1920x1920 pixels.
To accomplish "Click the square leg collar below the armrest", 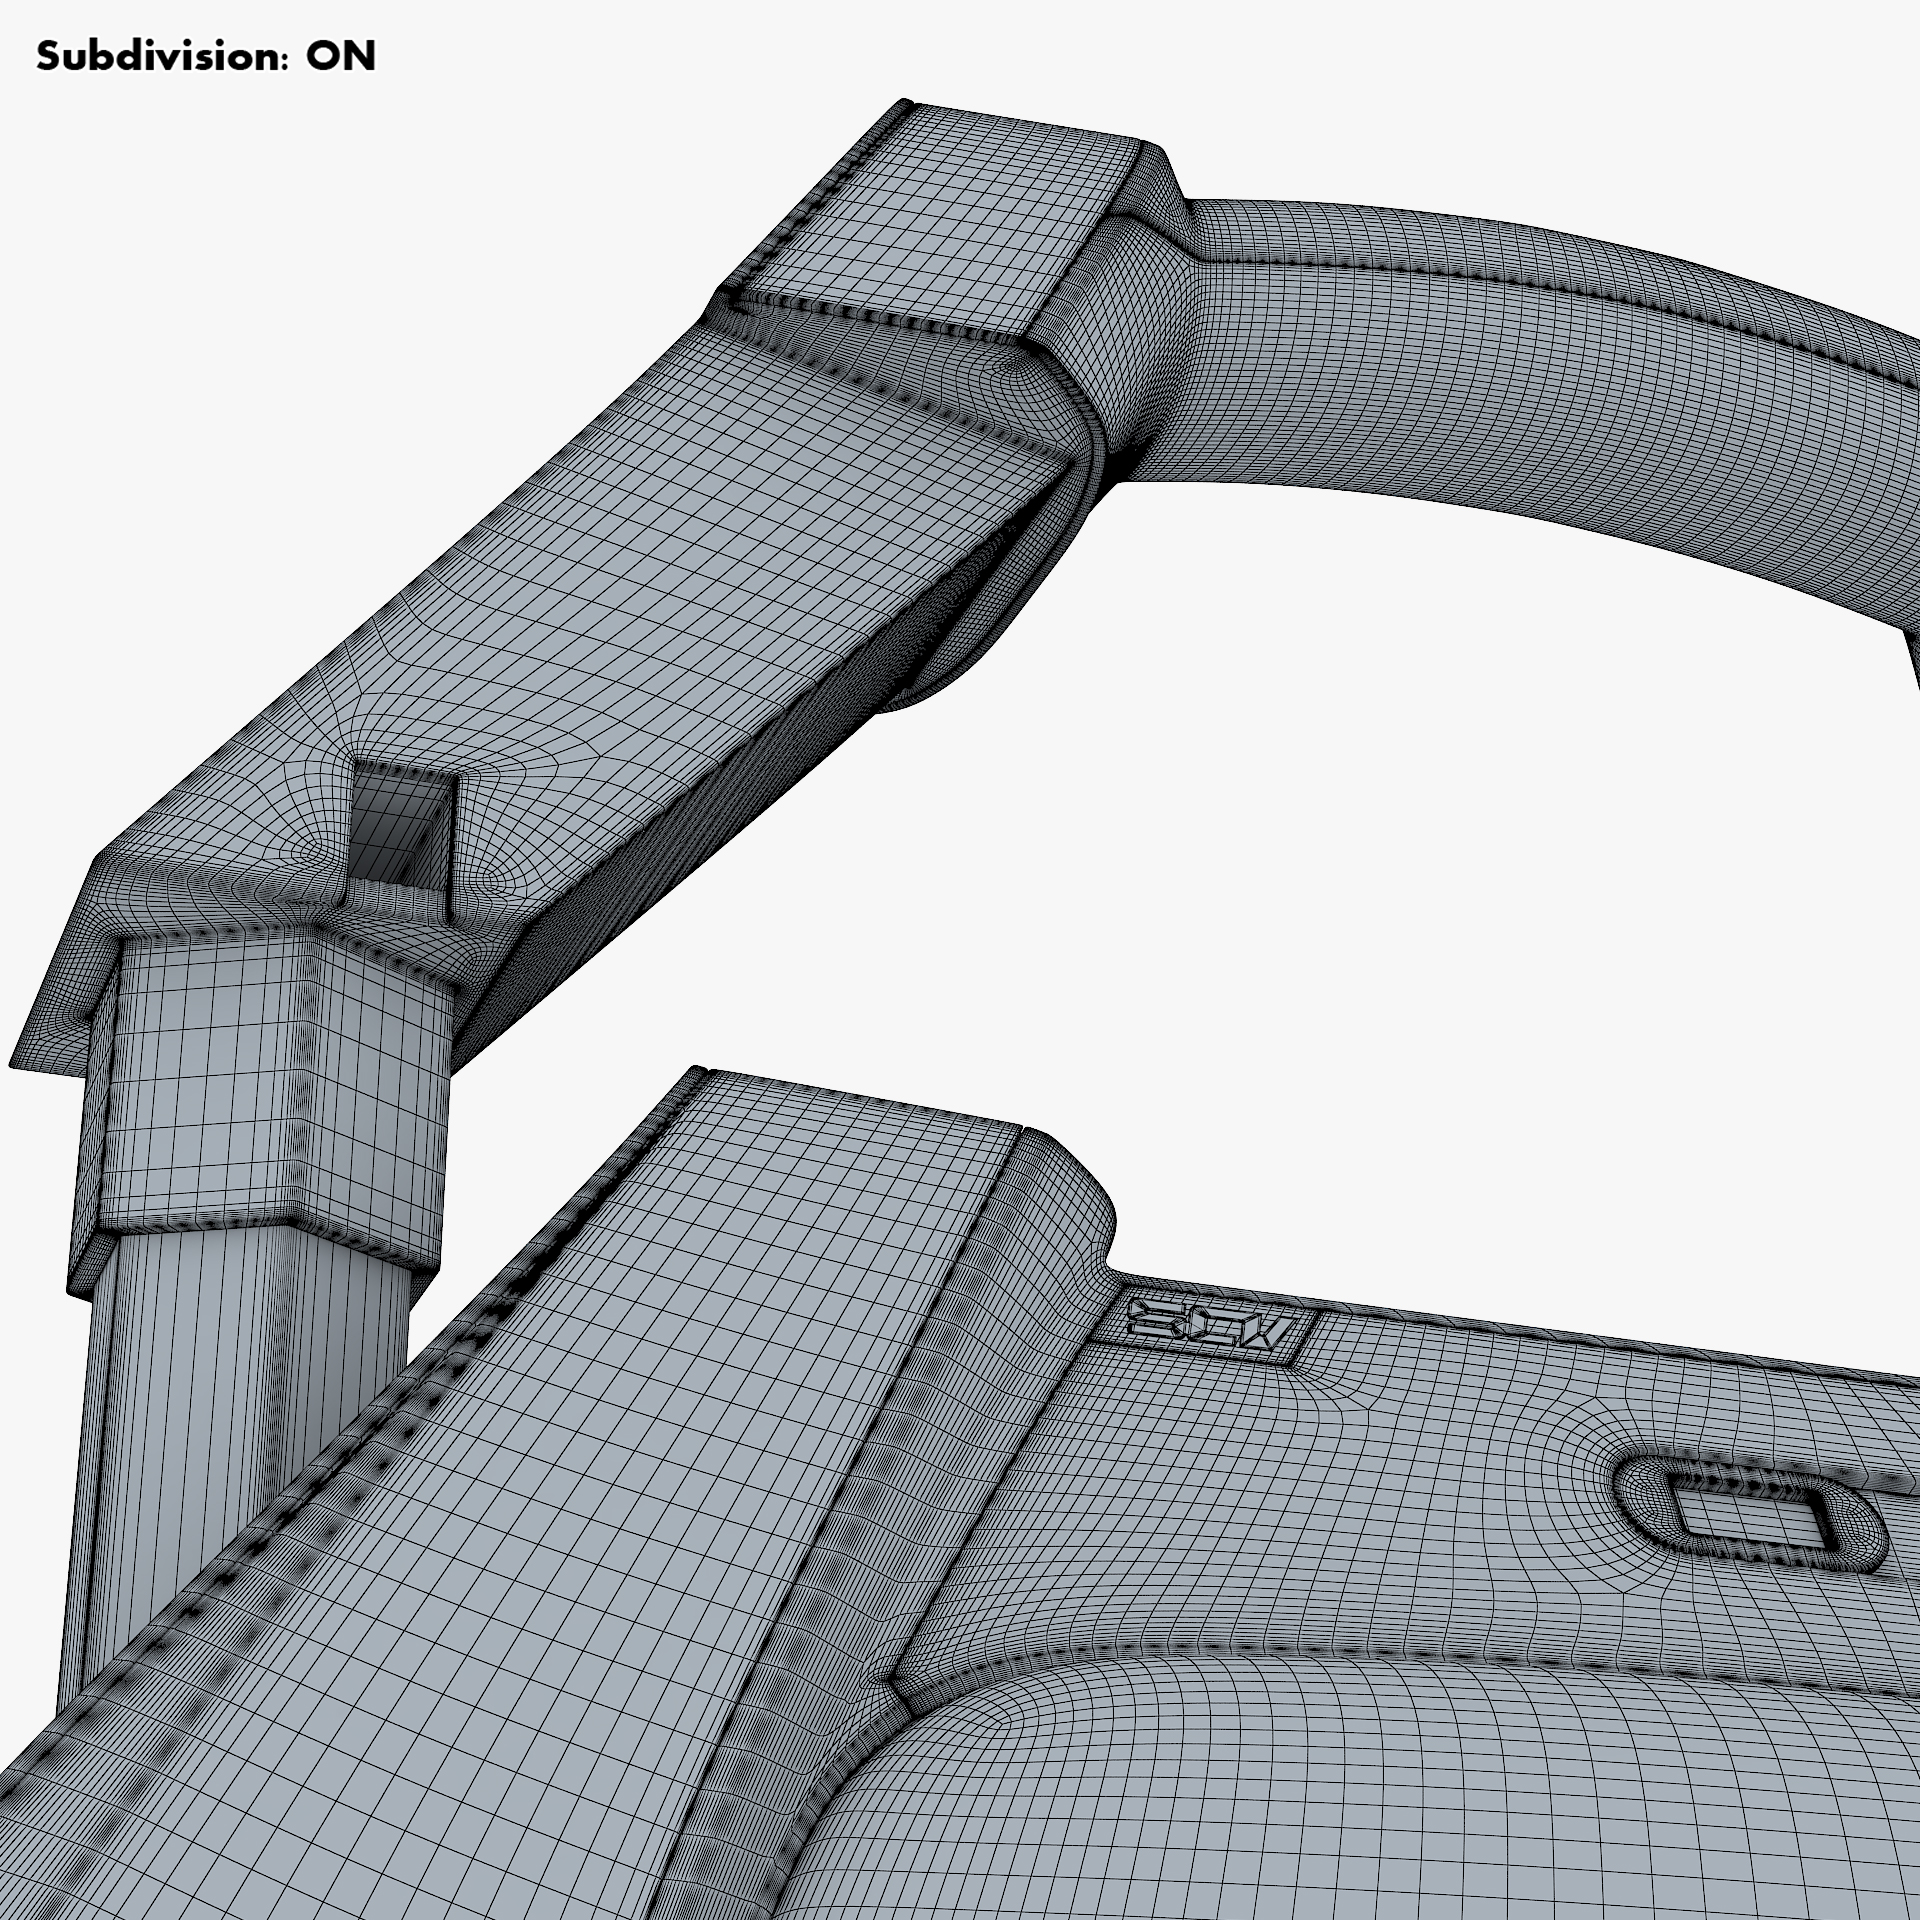I will point(270,1090).
